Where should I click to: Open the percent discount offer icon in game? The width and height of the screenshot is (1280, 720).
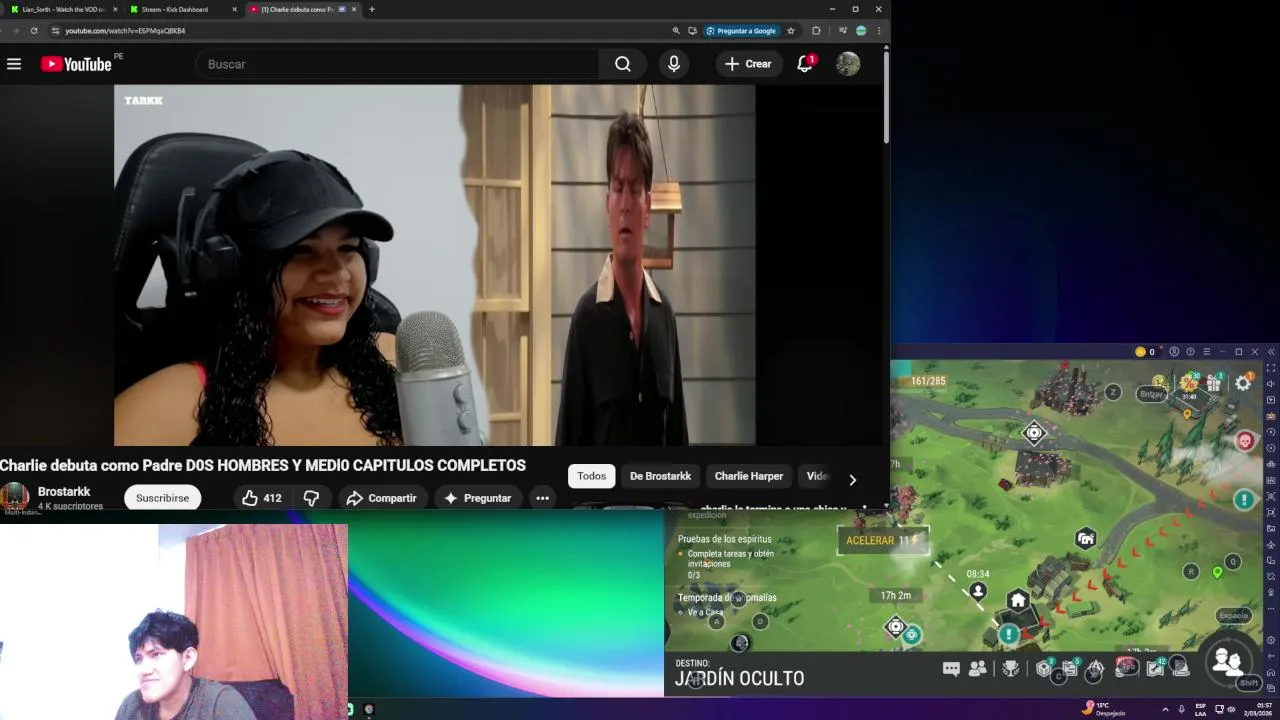point(1189,383)
